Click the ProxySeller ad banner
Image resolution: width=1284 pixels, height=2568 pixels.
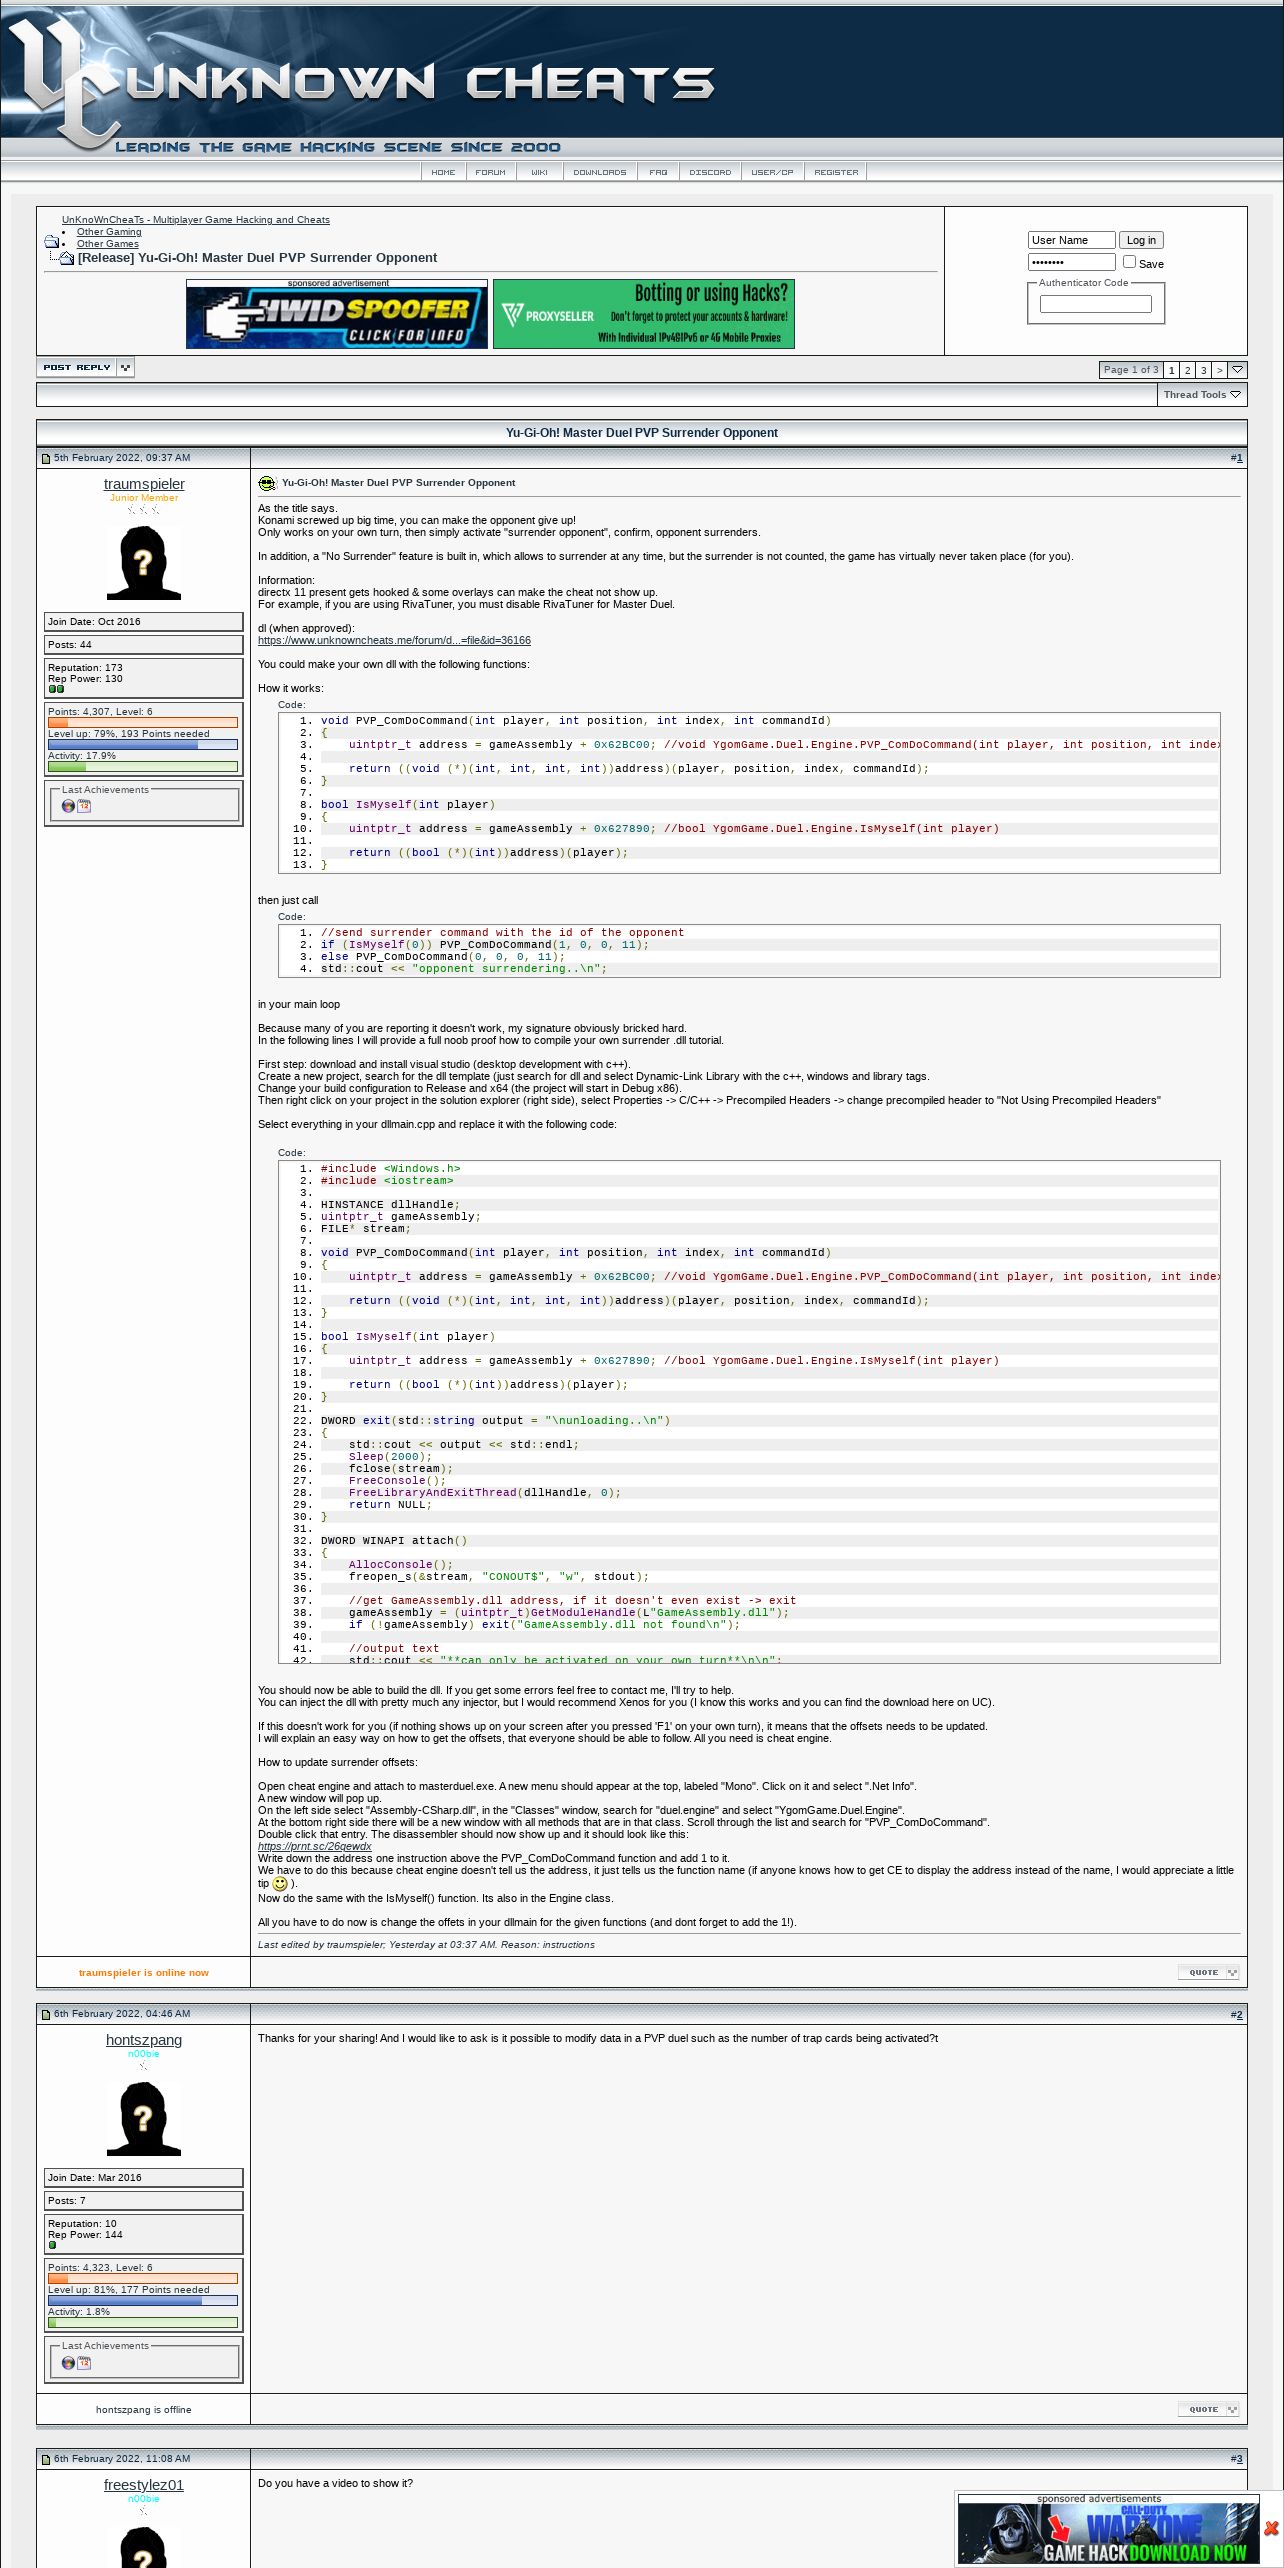click(644, 314)
